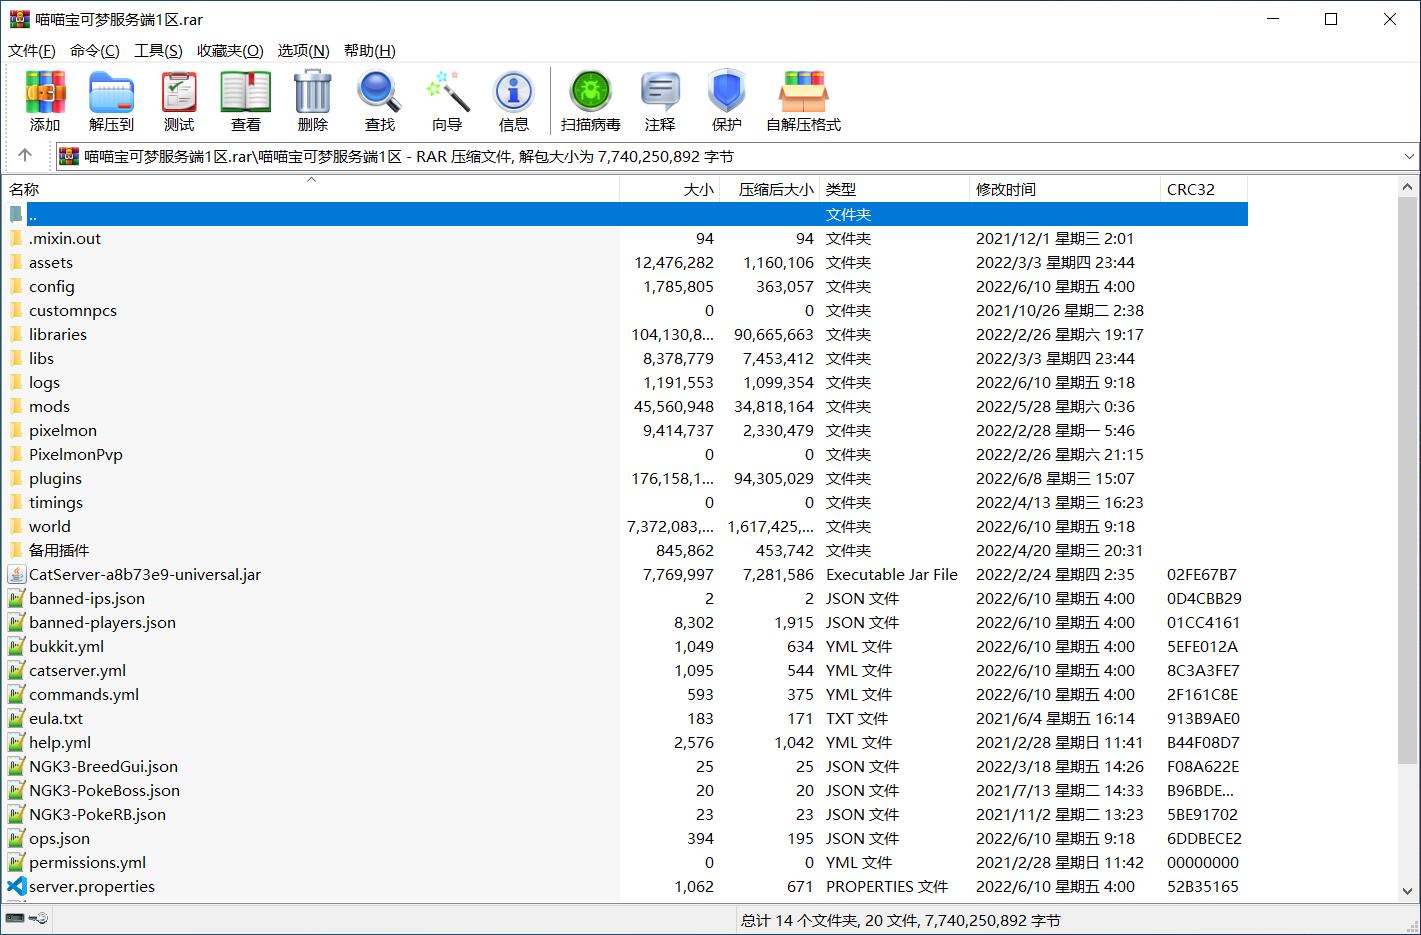Click the WinRAR title bar icon
This screenshot has width=1421, height=935.
19,19
